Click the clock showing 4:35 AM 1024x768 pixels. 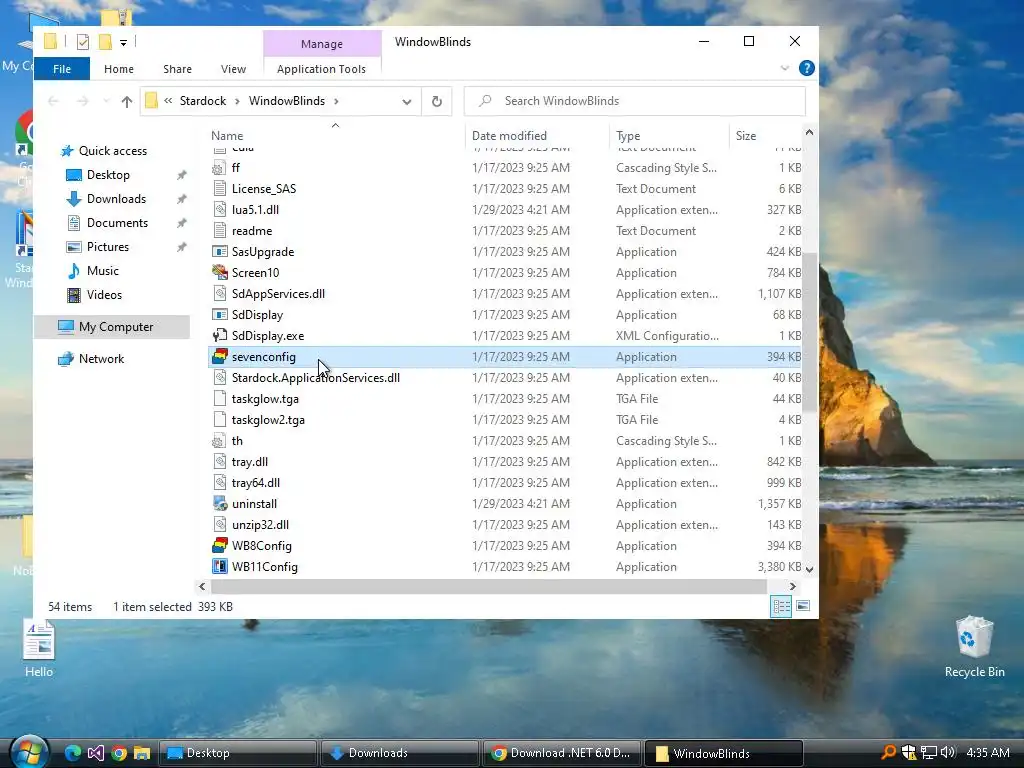pyautogui.click(x=987, y=752)
